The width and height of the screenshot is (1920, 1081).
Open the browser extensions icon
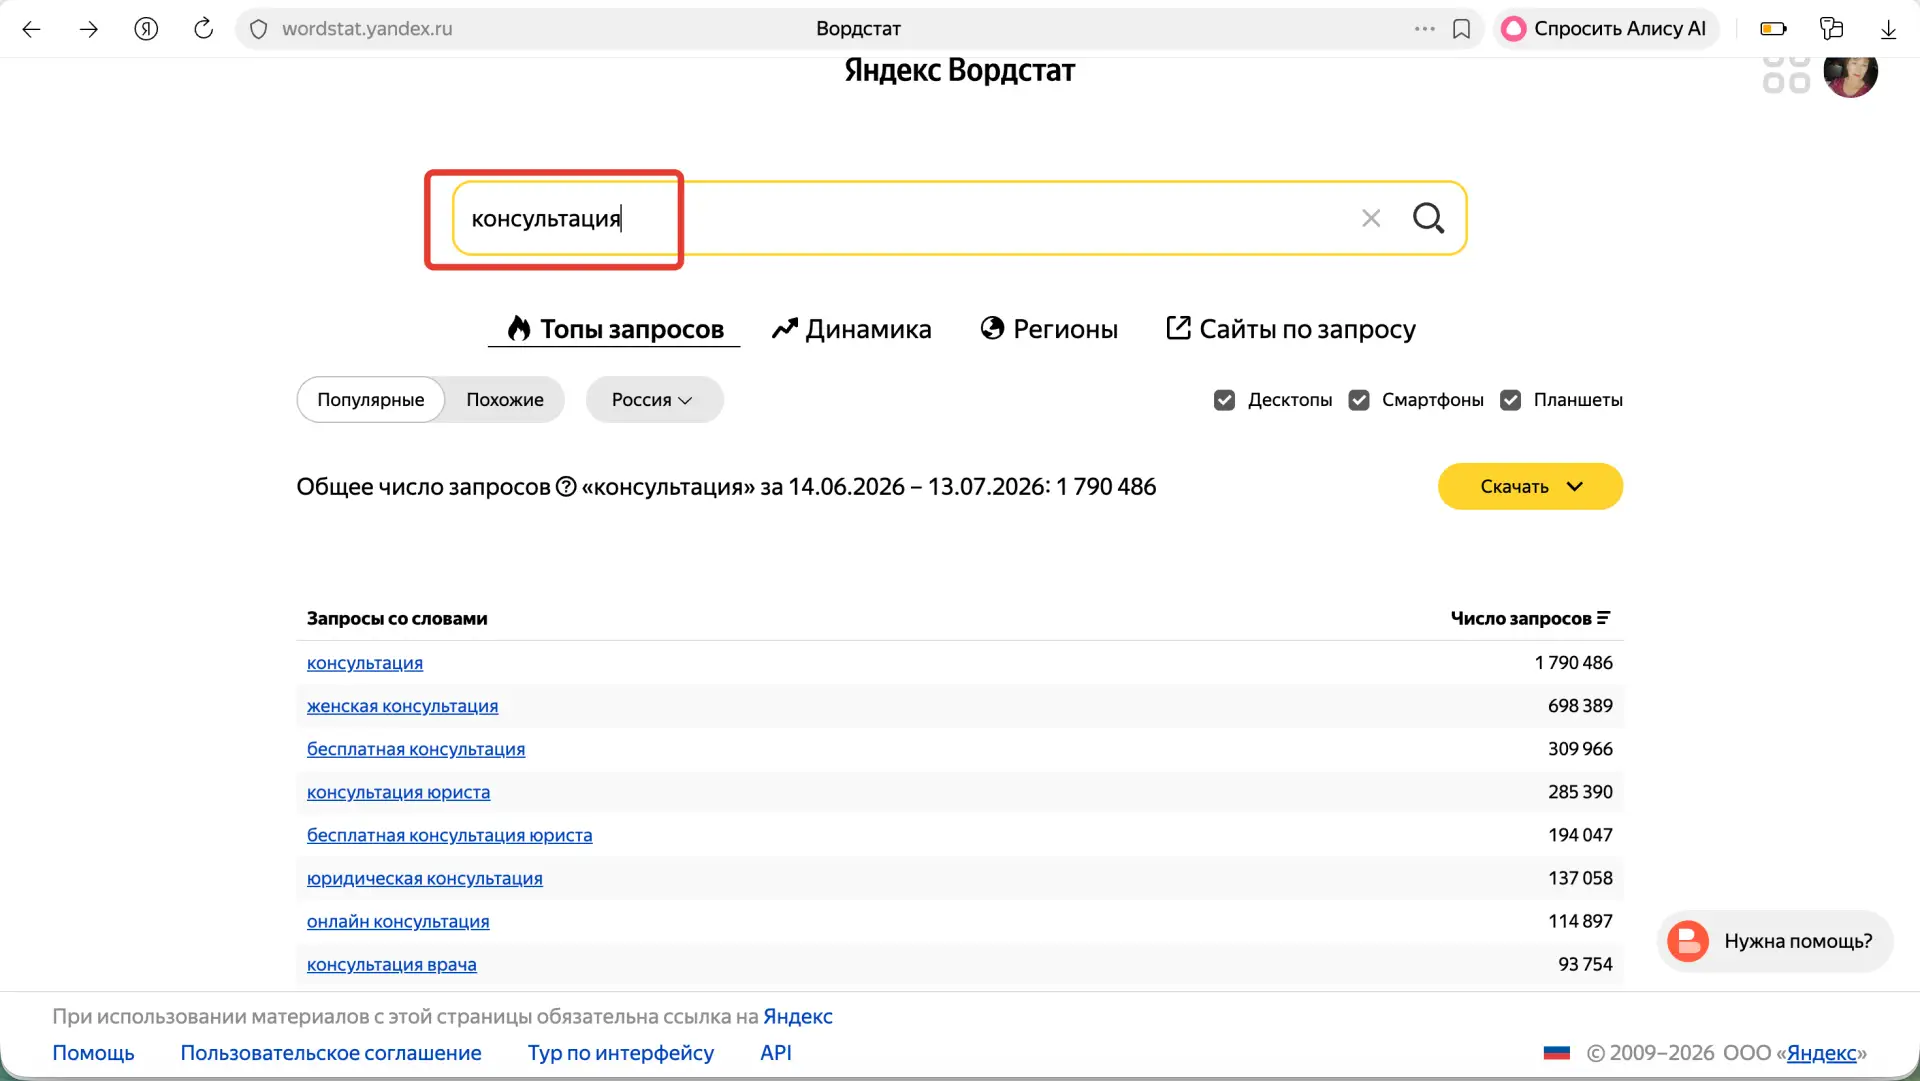[1831, 29]
